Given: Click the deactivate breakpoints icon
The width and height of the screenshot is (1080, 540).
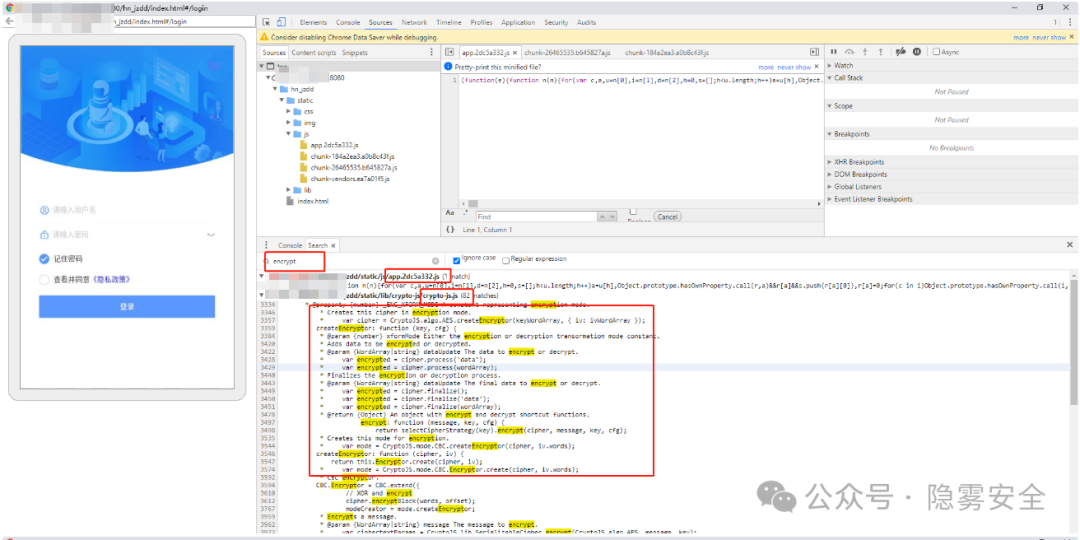Looking at the screenshot, I should [900, 52].
